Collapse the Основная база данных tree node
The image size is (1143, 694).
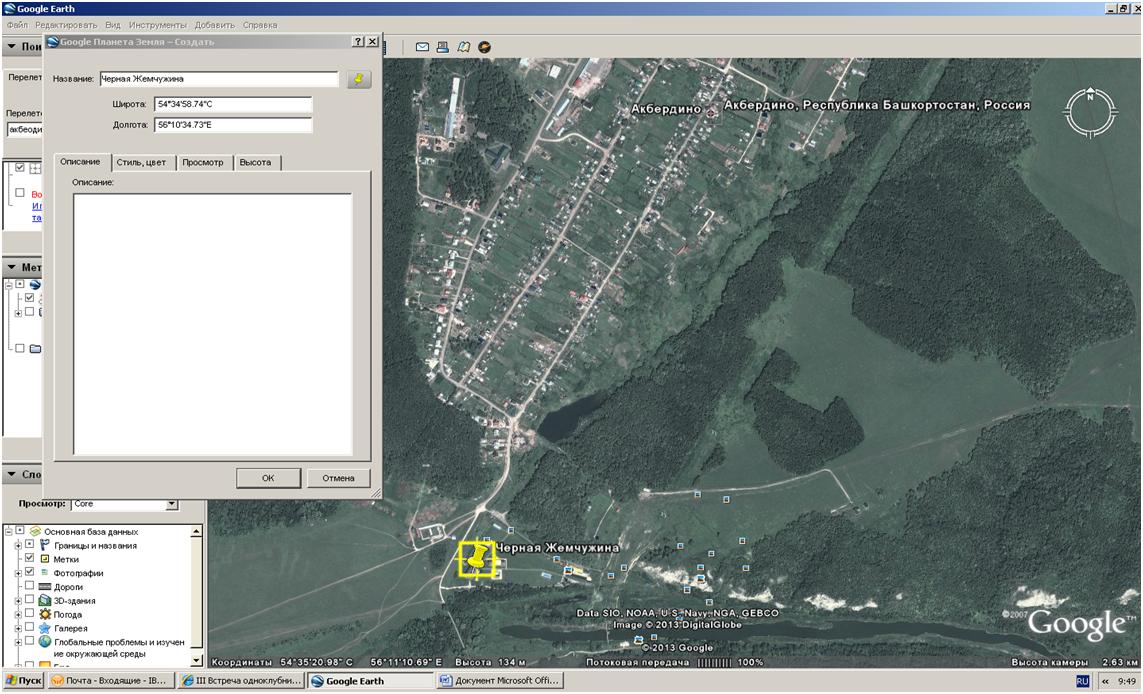pyautogui.click(x=9, y=531)
